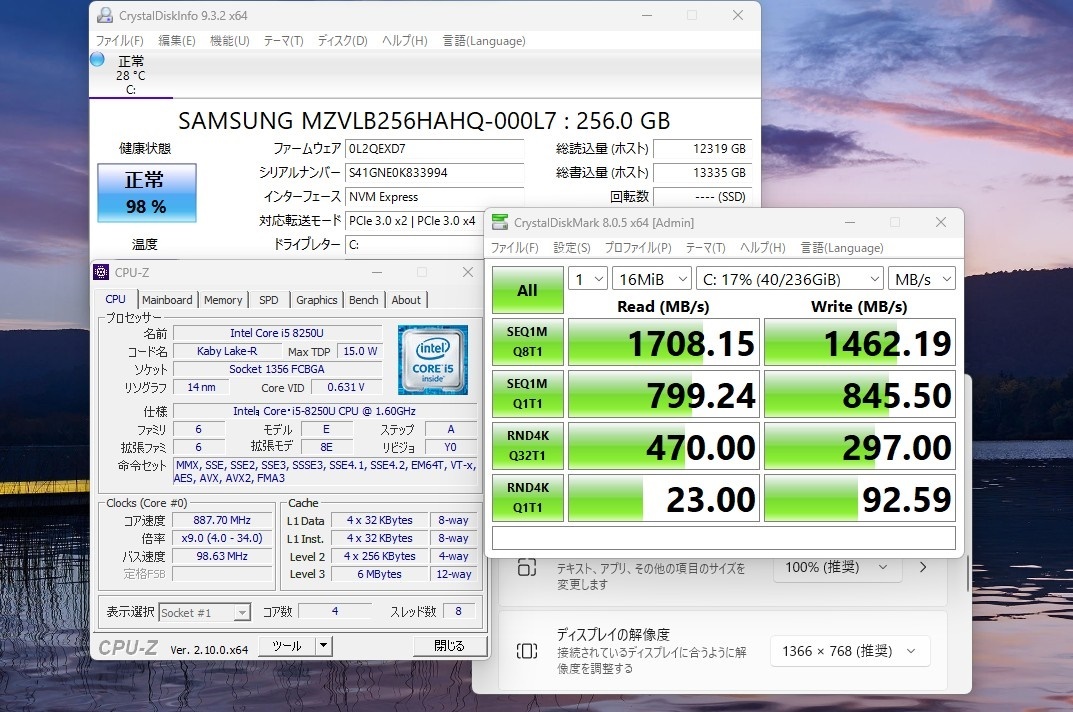1073x712 pixels.
Task: Run the SEQ1M Q8T1 test
Action: coord(528,342)
